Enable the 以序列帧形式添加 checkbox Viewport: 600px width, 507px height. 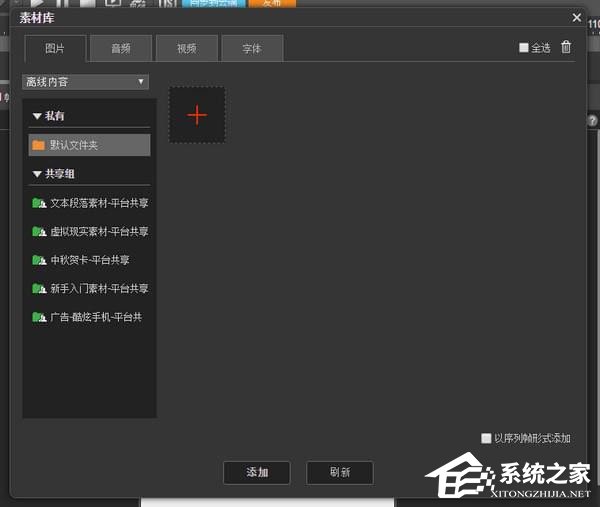(486, 438)
